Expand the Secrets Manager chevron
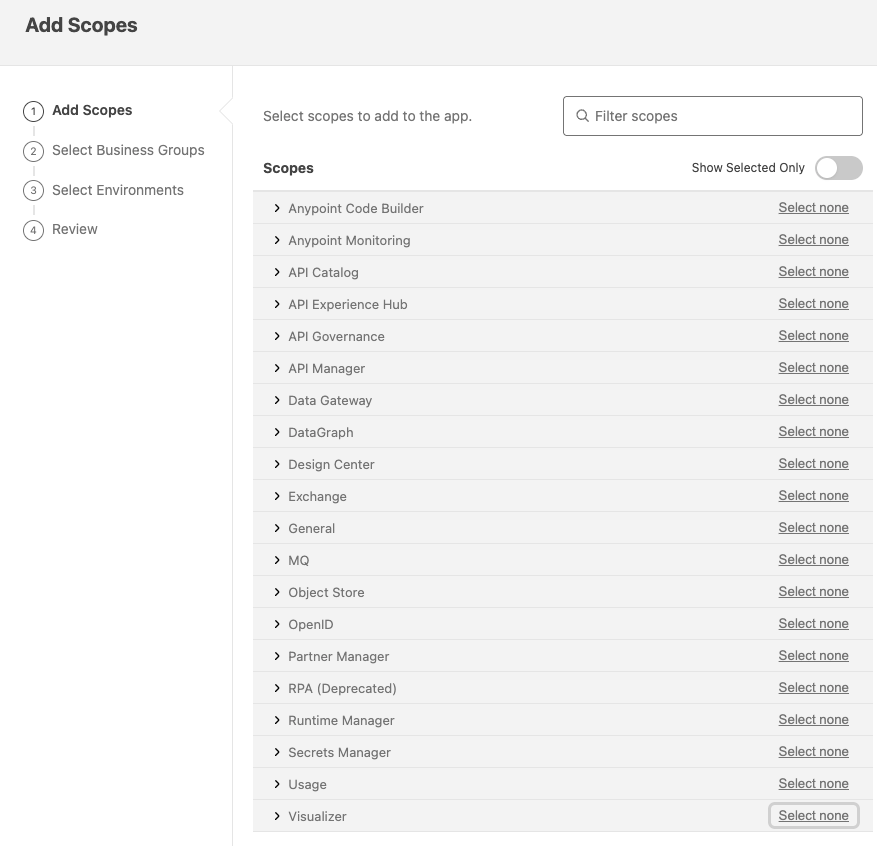The width and height of the screenshot is (877, 846). (x=277, y=752)
